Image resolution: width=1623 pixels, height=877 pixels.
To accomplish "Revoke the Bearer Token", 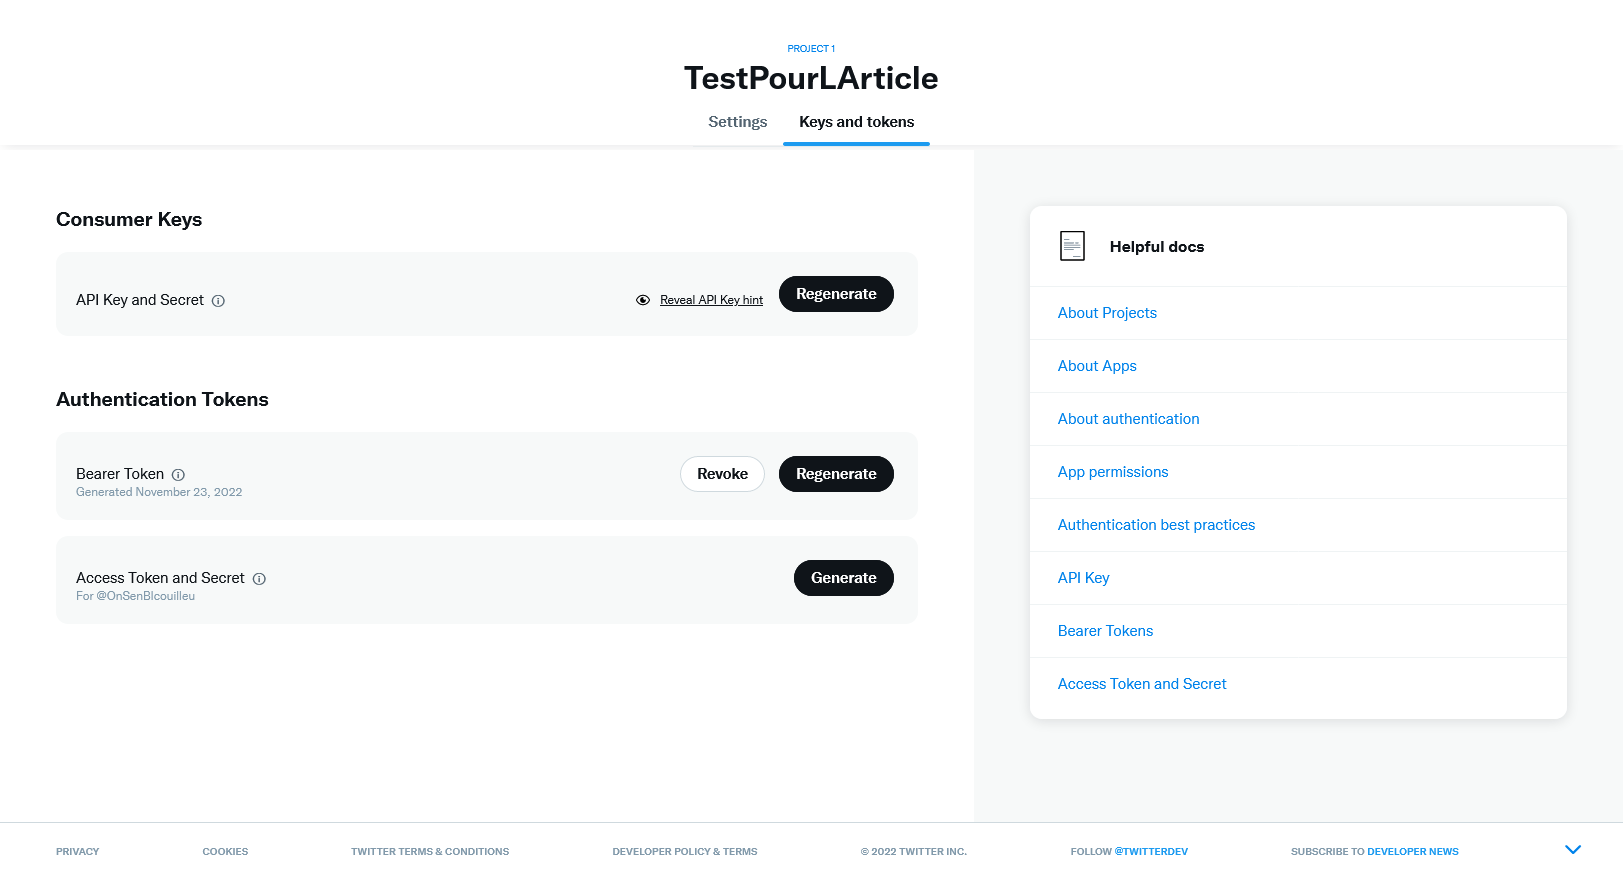I will click(x=722, y=474).
